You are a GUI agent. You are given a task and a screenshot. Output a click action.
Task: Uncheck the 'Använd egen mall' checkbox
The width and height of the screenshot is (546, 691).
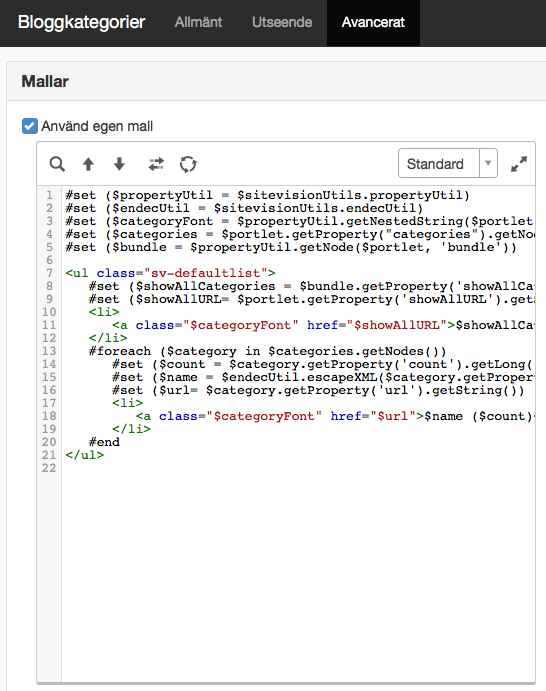click(x=30, y=126)
